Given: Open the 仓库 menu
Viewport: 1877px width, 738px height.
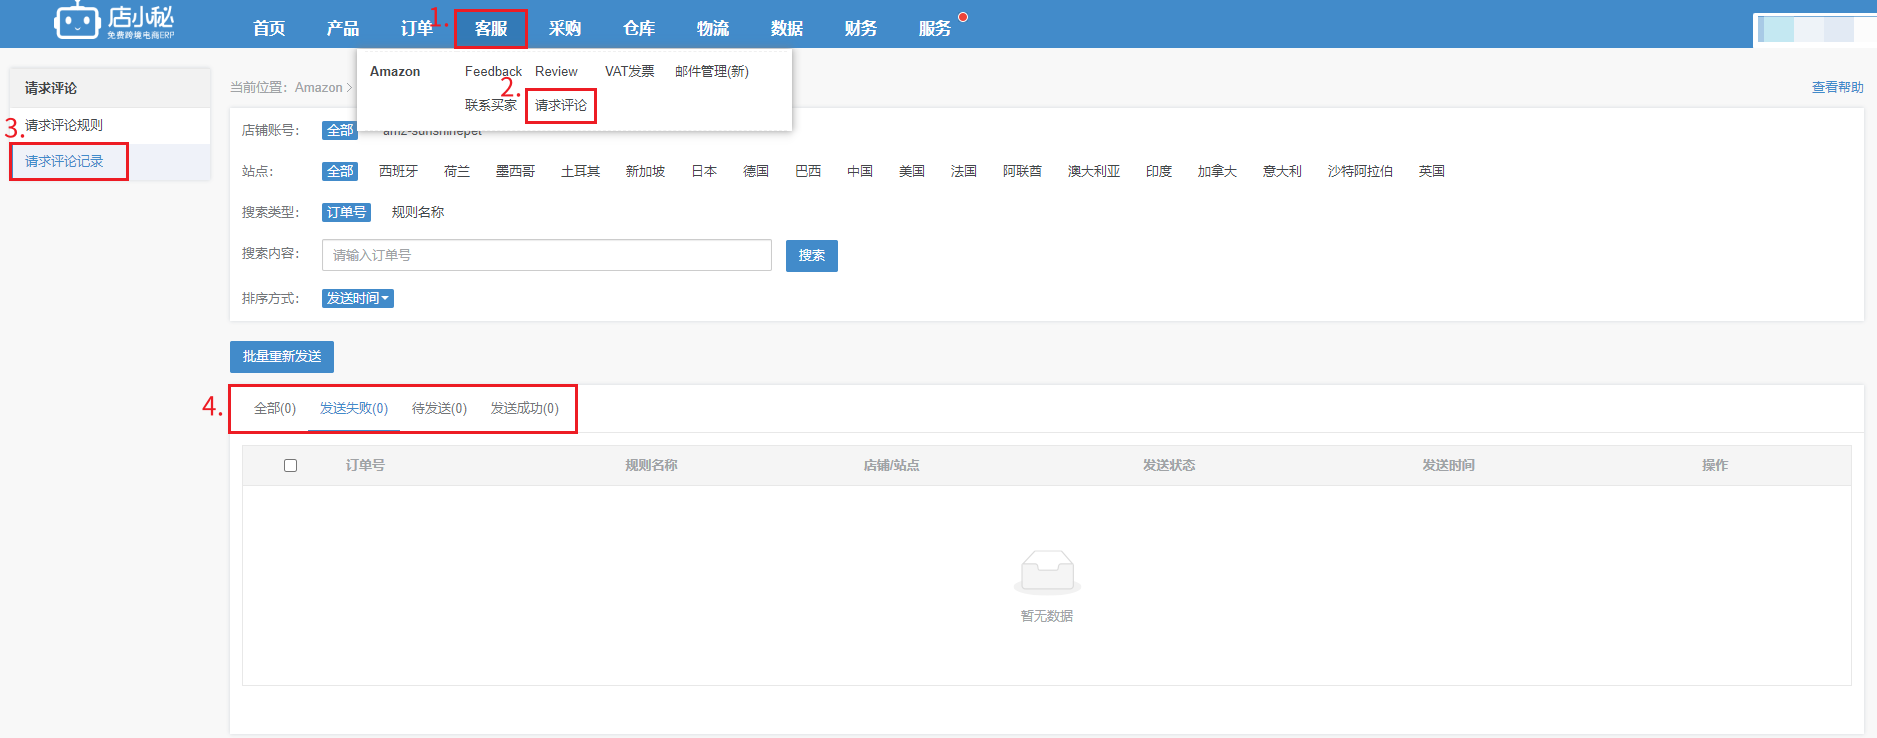Looking at the screenshot, I should 639,28.
